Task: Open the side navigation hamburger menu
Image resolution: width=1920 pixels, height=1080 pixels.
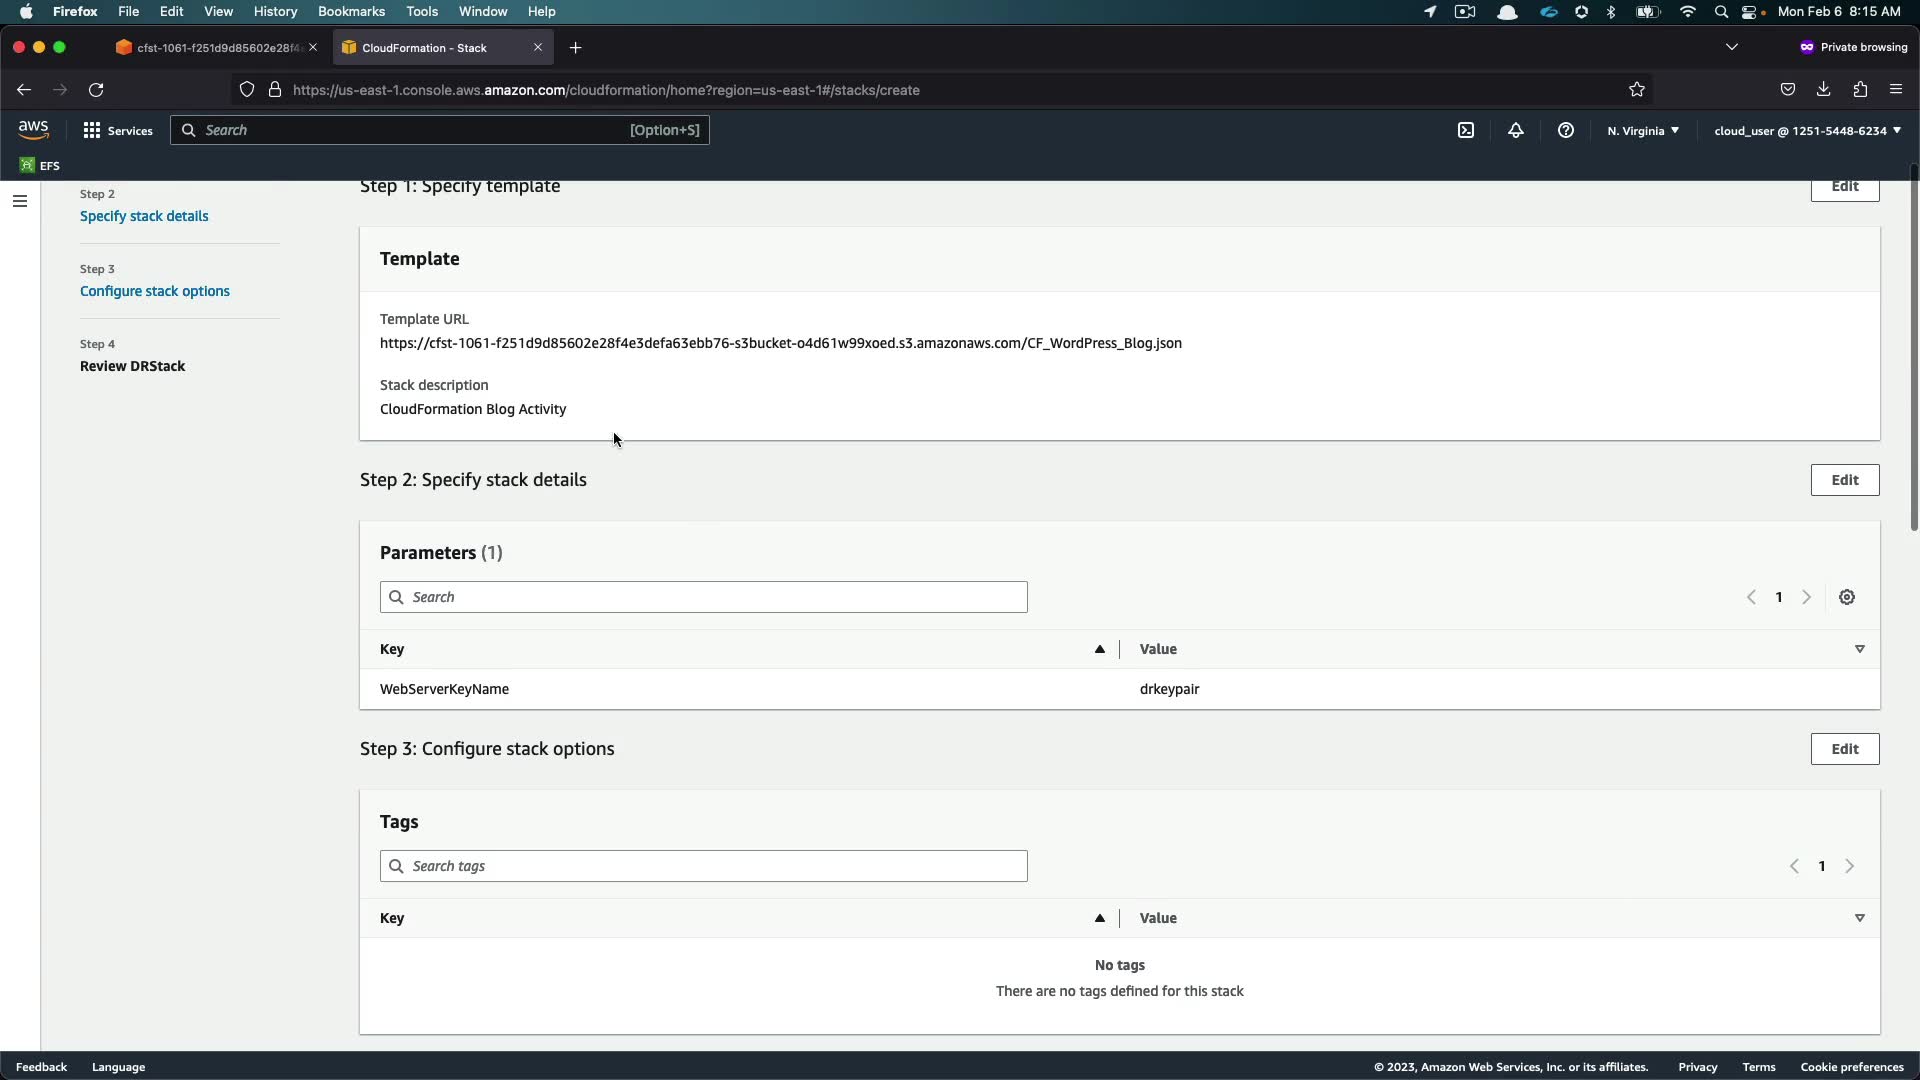Action: point(19,201)
